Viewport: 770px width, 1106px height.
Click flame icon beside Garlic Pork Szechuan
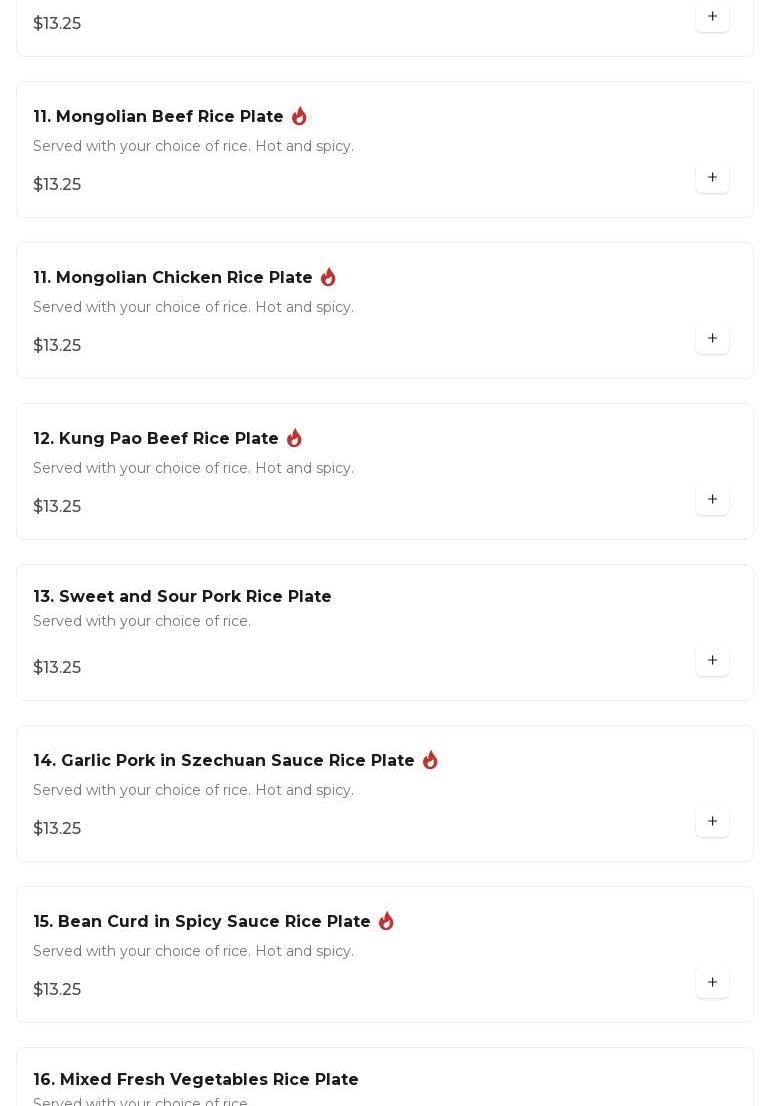(x=430, y=760)
